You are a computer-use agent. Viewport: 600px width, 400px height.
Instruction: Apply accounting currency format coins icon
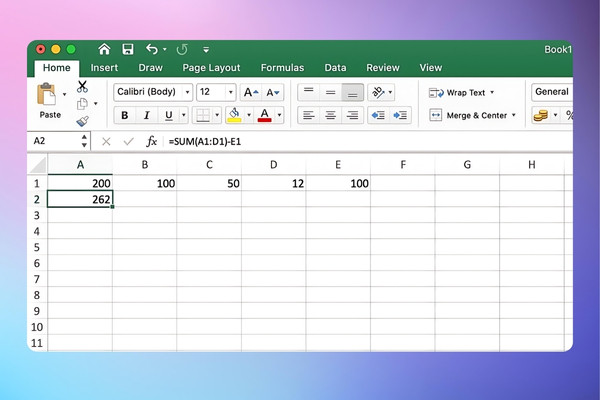click(541, 115)
